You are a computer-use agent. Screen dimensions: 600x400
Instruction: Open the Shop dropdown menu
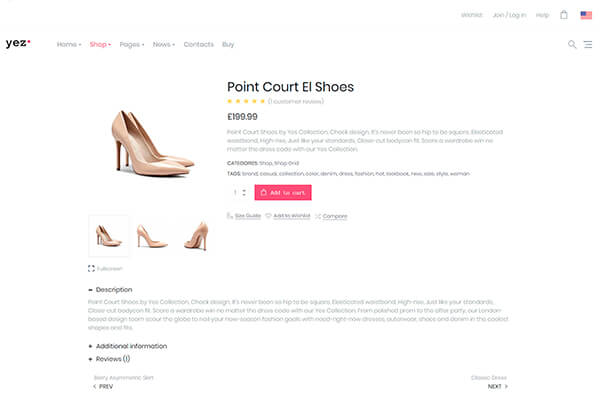pyautogui.click(x=100, y=44)
